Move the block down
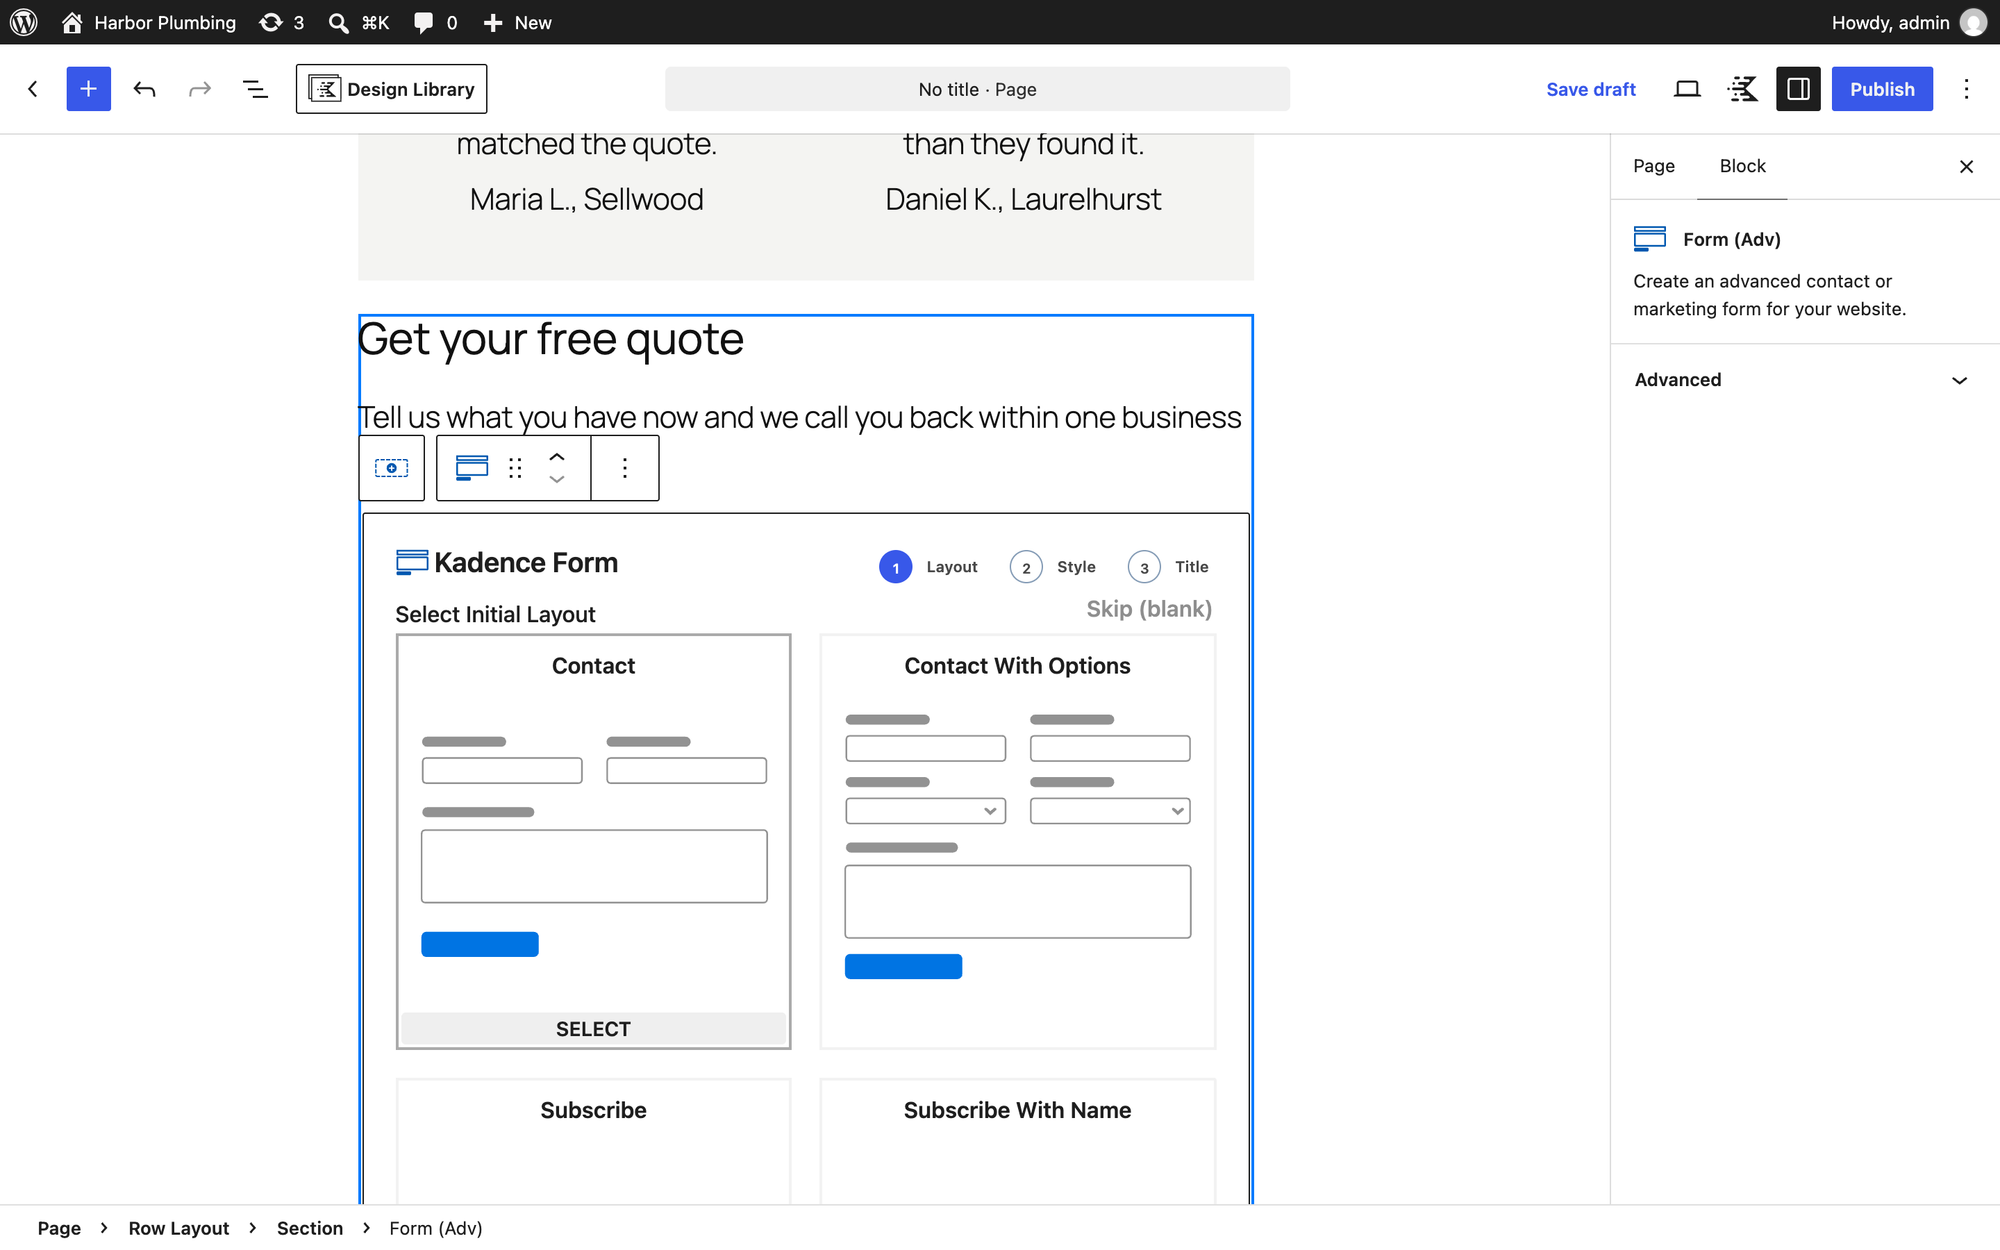The image size is (2000, 1250). click(557, 479)
